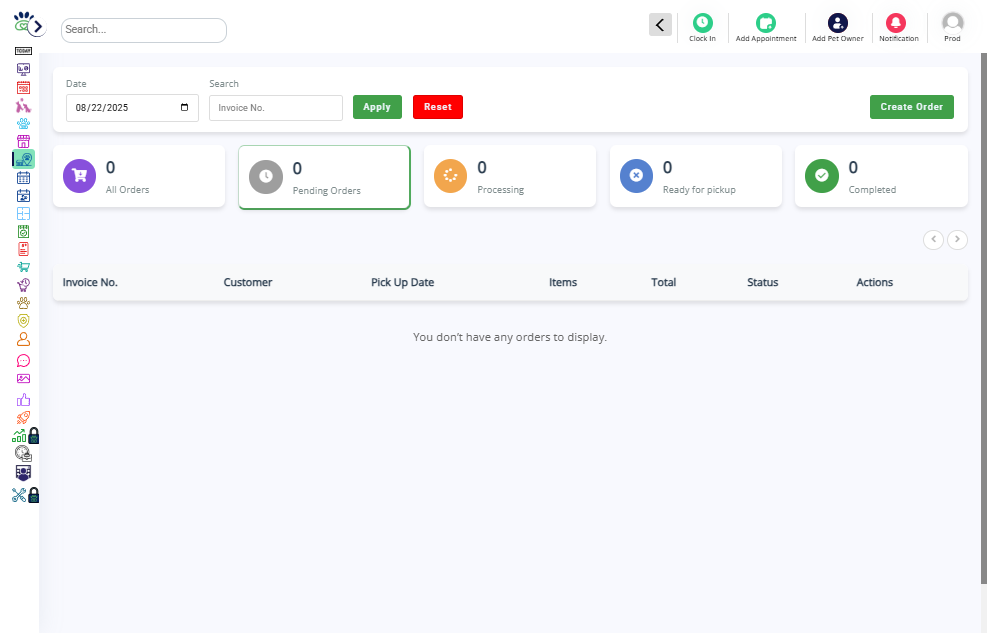The image size is (987, 633).
Task: Select the highlighted pet location sidebar icon
Action: coord(24,159)
